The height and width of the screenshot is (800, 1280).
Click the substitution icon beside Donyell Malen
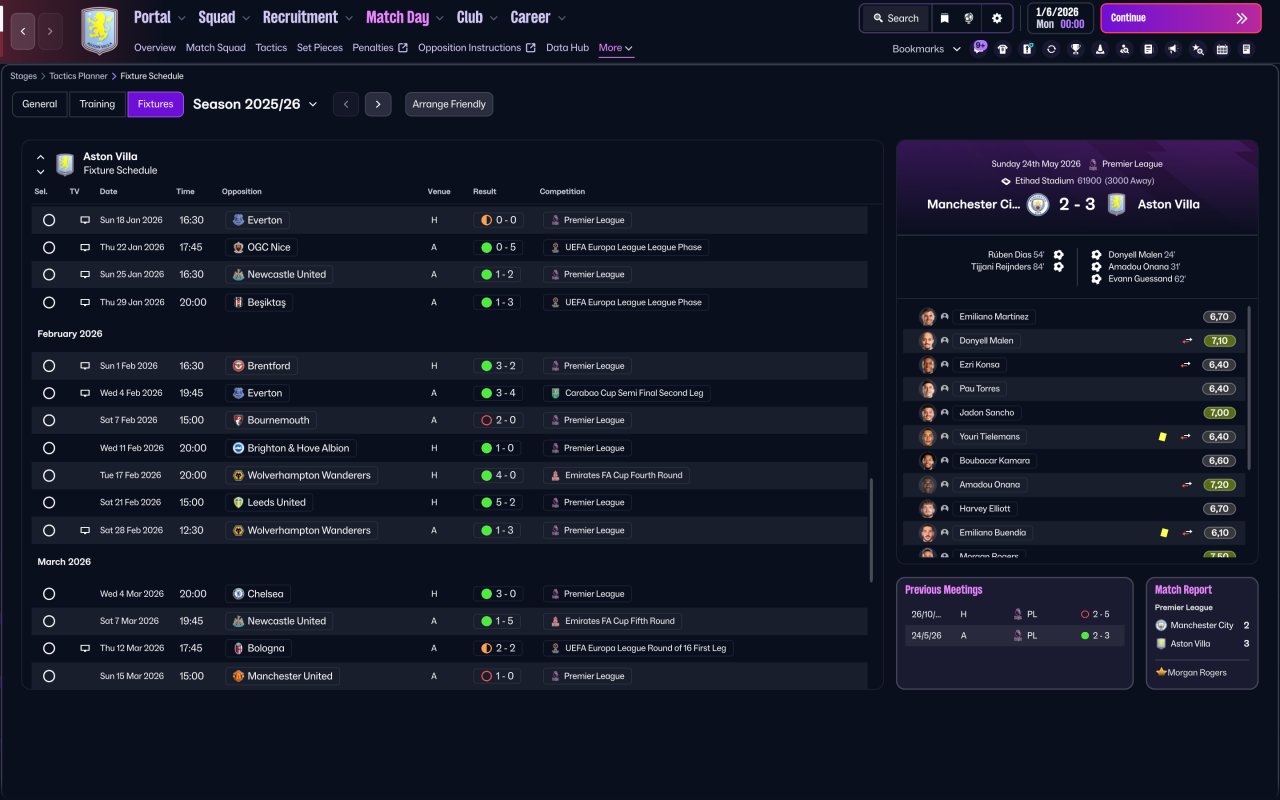1187,341
